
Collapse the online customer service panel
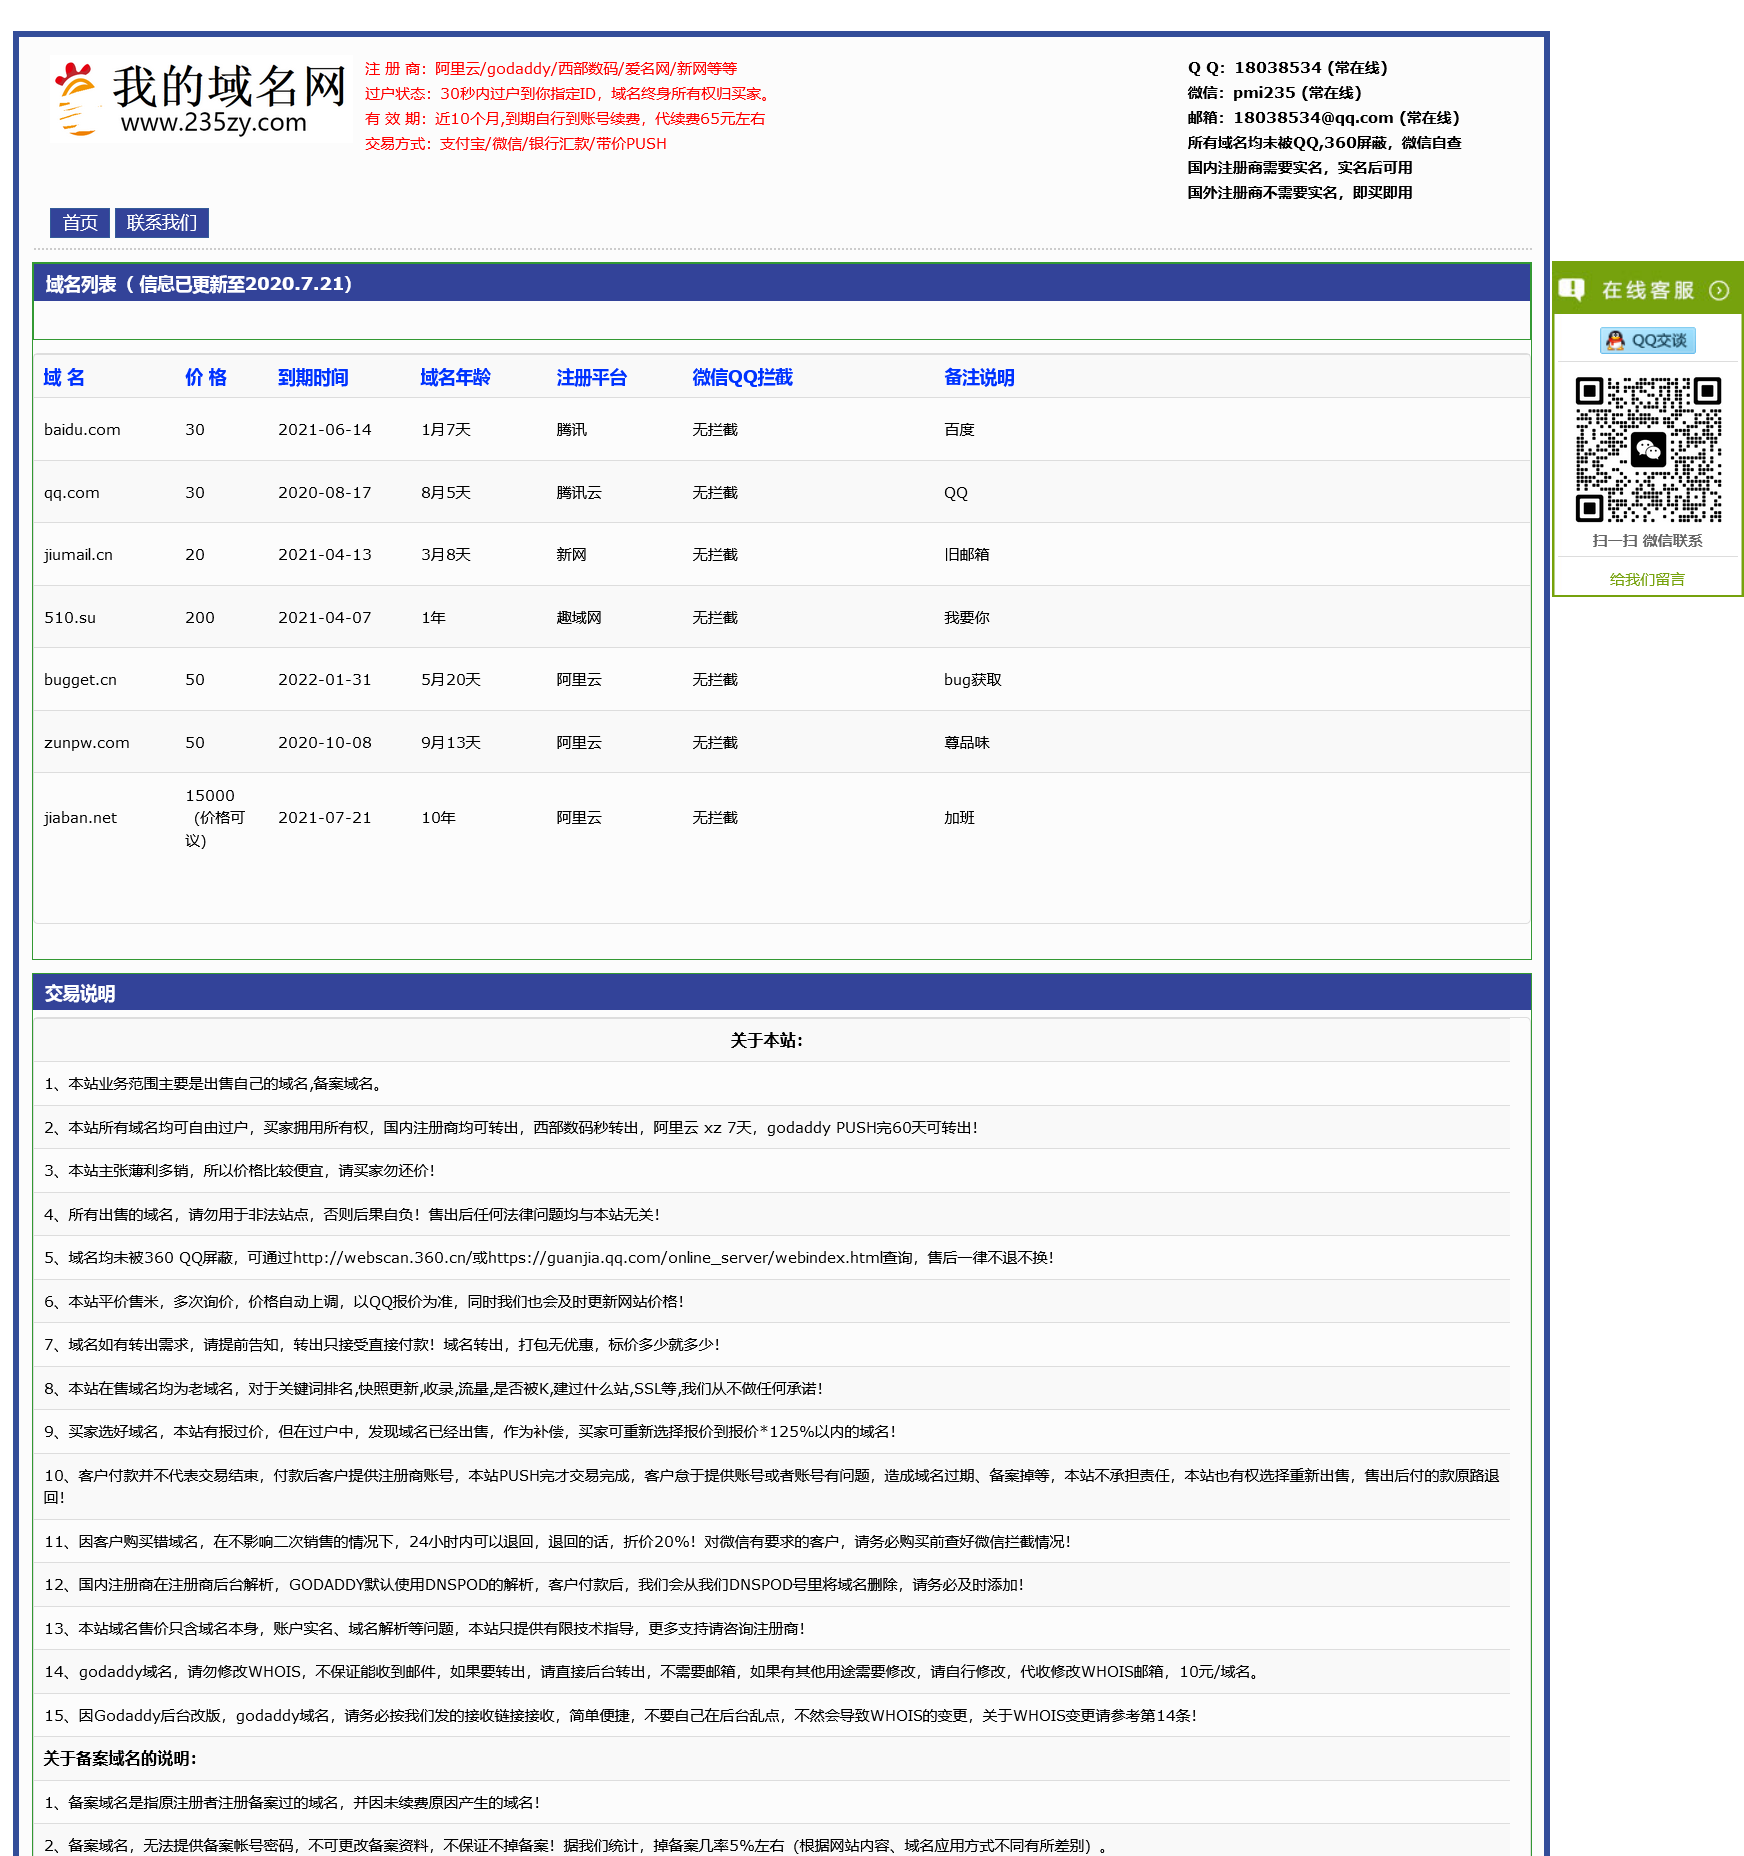[x=1721, y=291]
